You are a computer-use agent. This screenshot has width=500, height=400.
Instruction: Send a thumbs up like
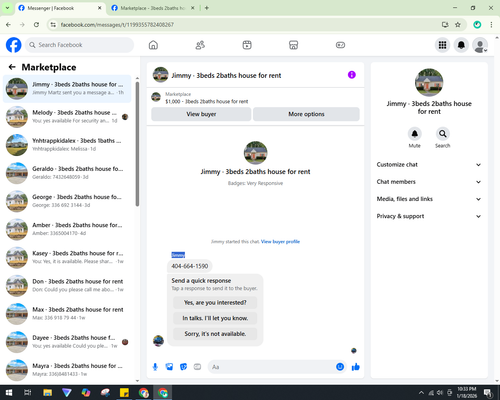click(356, 367)
